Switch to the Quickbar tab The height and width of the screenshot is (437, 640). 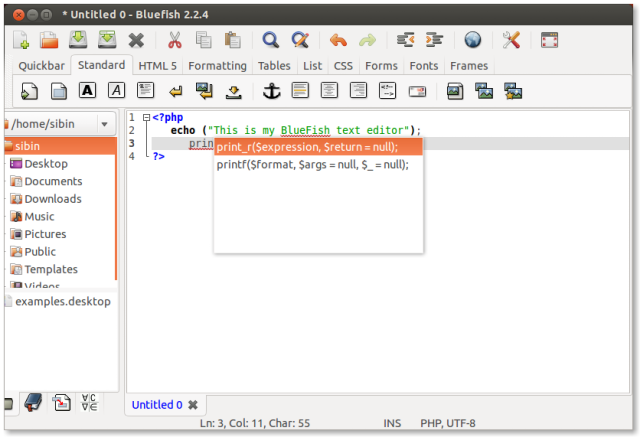click(x=42, y=66)
